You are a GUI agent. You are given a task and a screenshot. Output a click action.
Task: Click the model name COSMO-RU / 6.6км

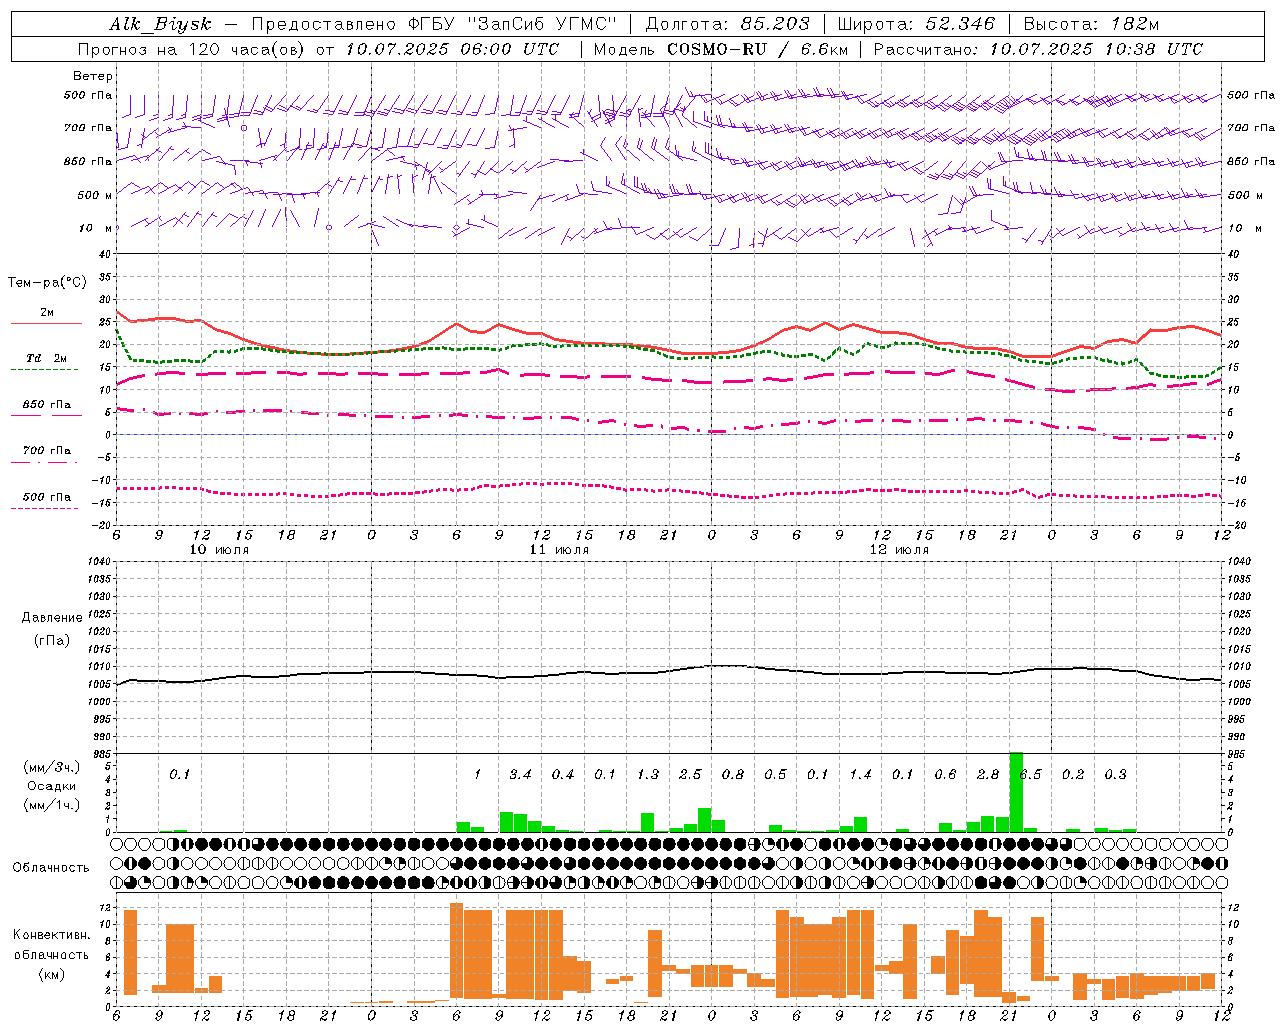(x=756, y=49)
